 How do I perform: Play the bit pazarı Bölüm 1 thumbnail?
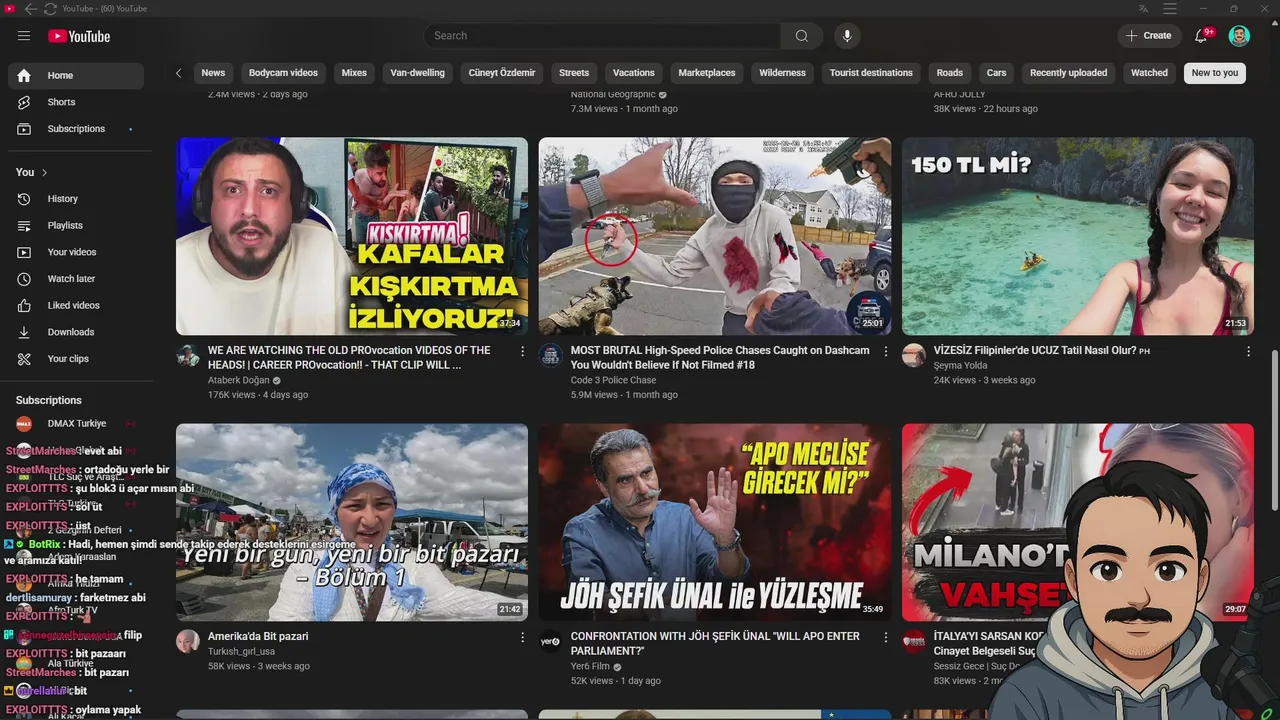[x=352, y=522]
